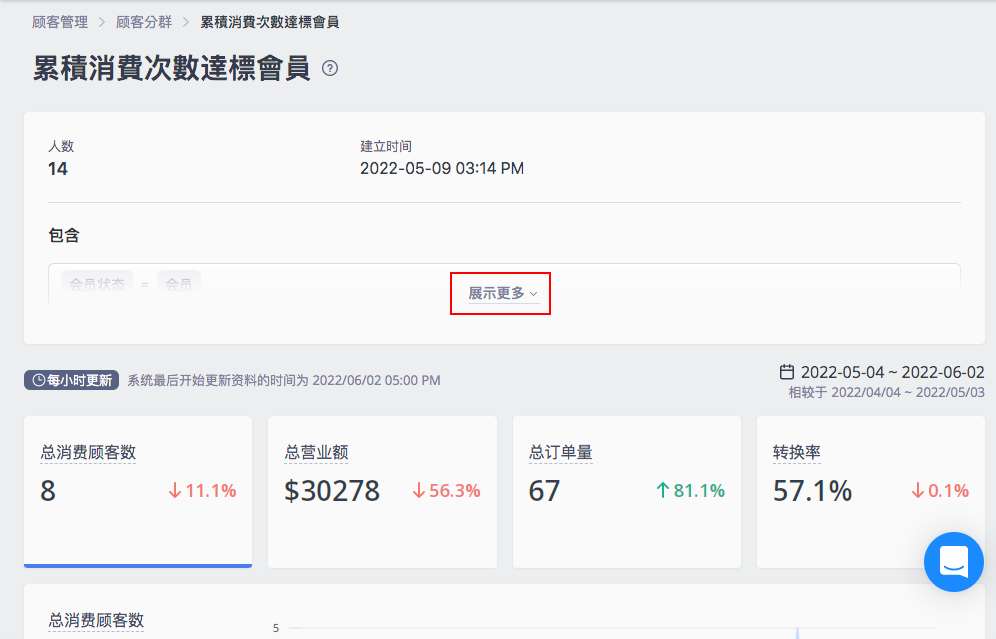Click the calendar icon by date range
This screenshot has height=639, width=996.
click(786, 372)
